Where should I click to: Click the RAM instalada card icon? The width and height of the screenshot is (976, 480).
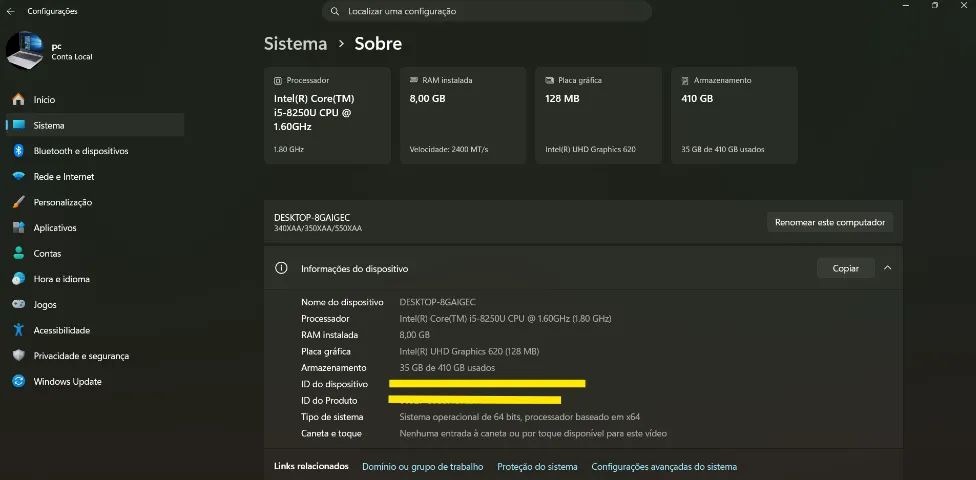tap(414, 80)
